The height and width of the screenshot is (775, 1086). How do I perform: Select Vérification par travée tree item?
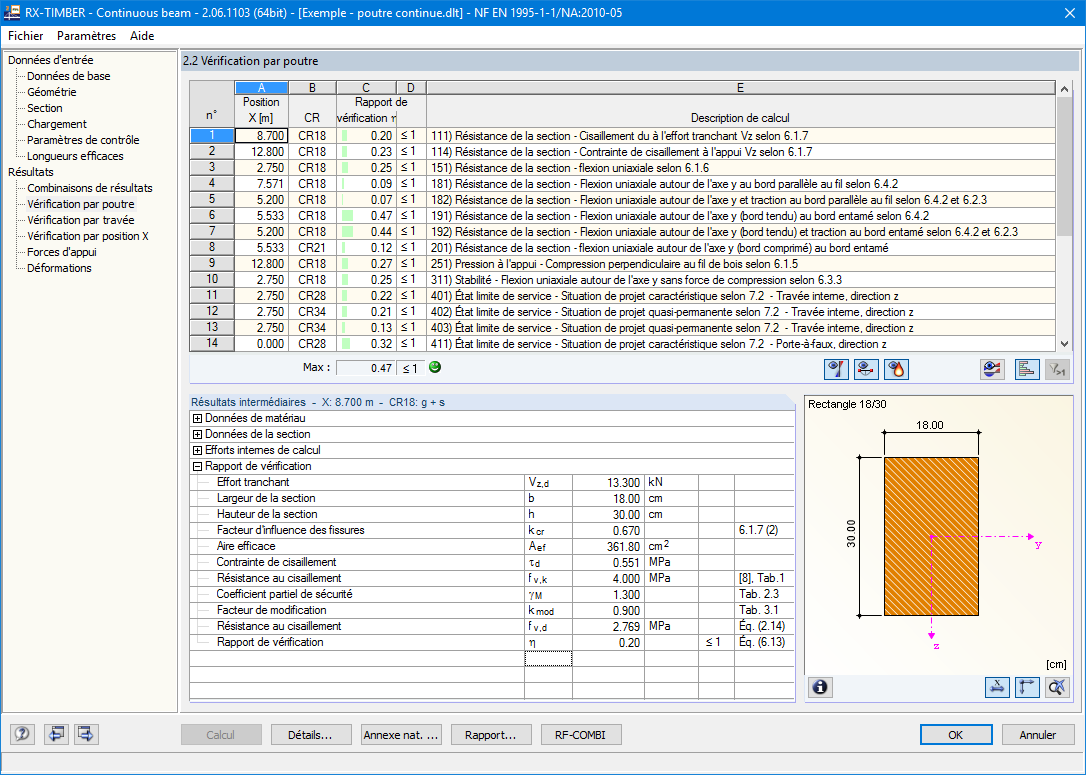point(80,220)
